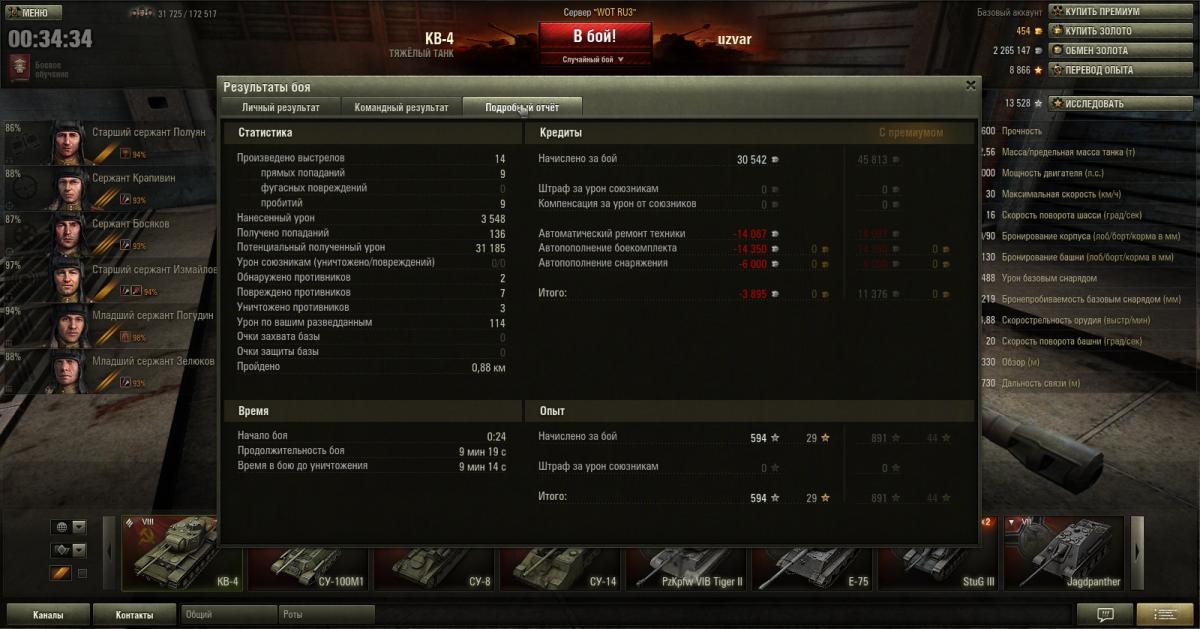Expand the Случайный бой battle type selector

tap(594, 59)
